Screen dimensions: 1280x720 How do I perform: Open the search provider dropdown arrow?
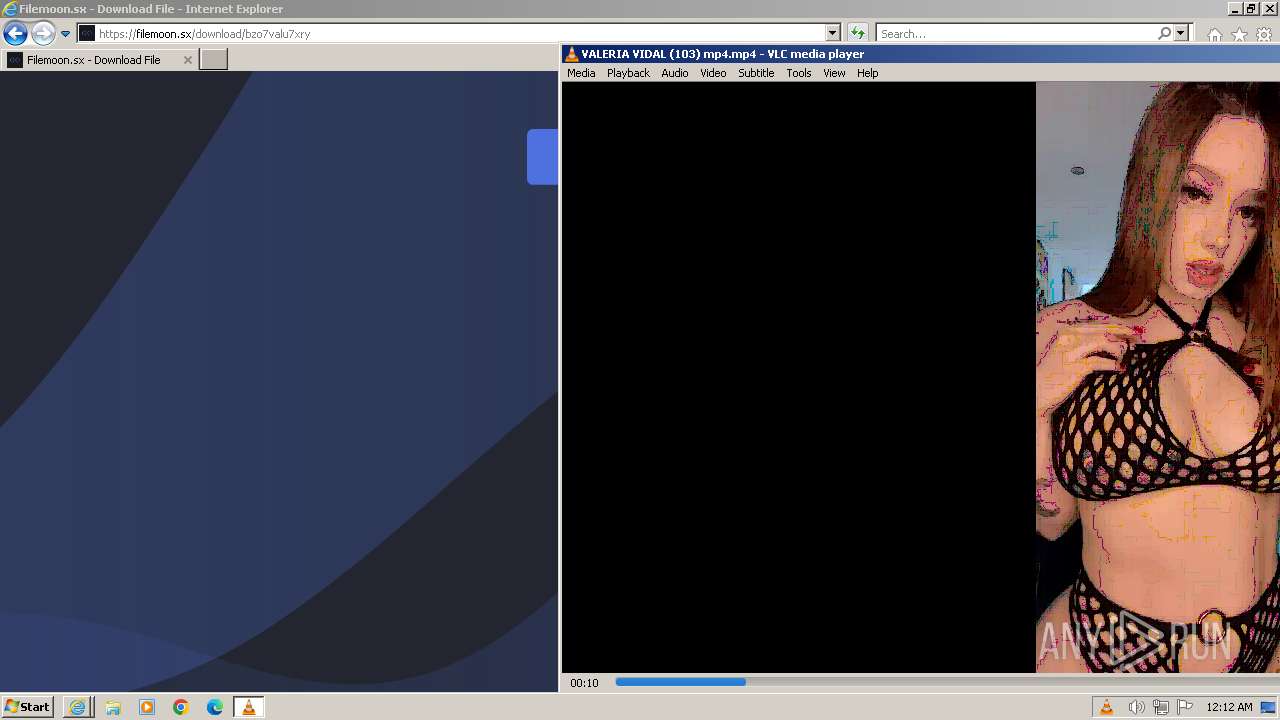[1180, 33]
